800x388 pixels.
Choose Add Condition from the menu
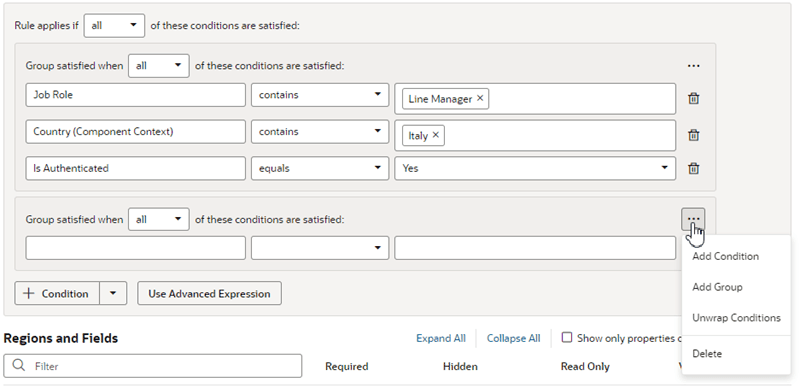(x=725, y=256)
